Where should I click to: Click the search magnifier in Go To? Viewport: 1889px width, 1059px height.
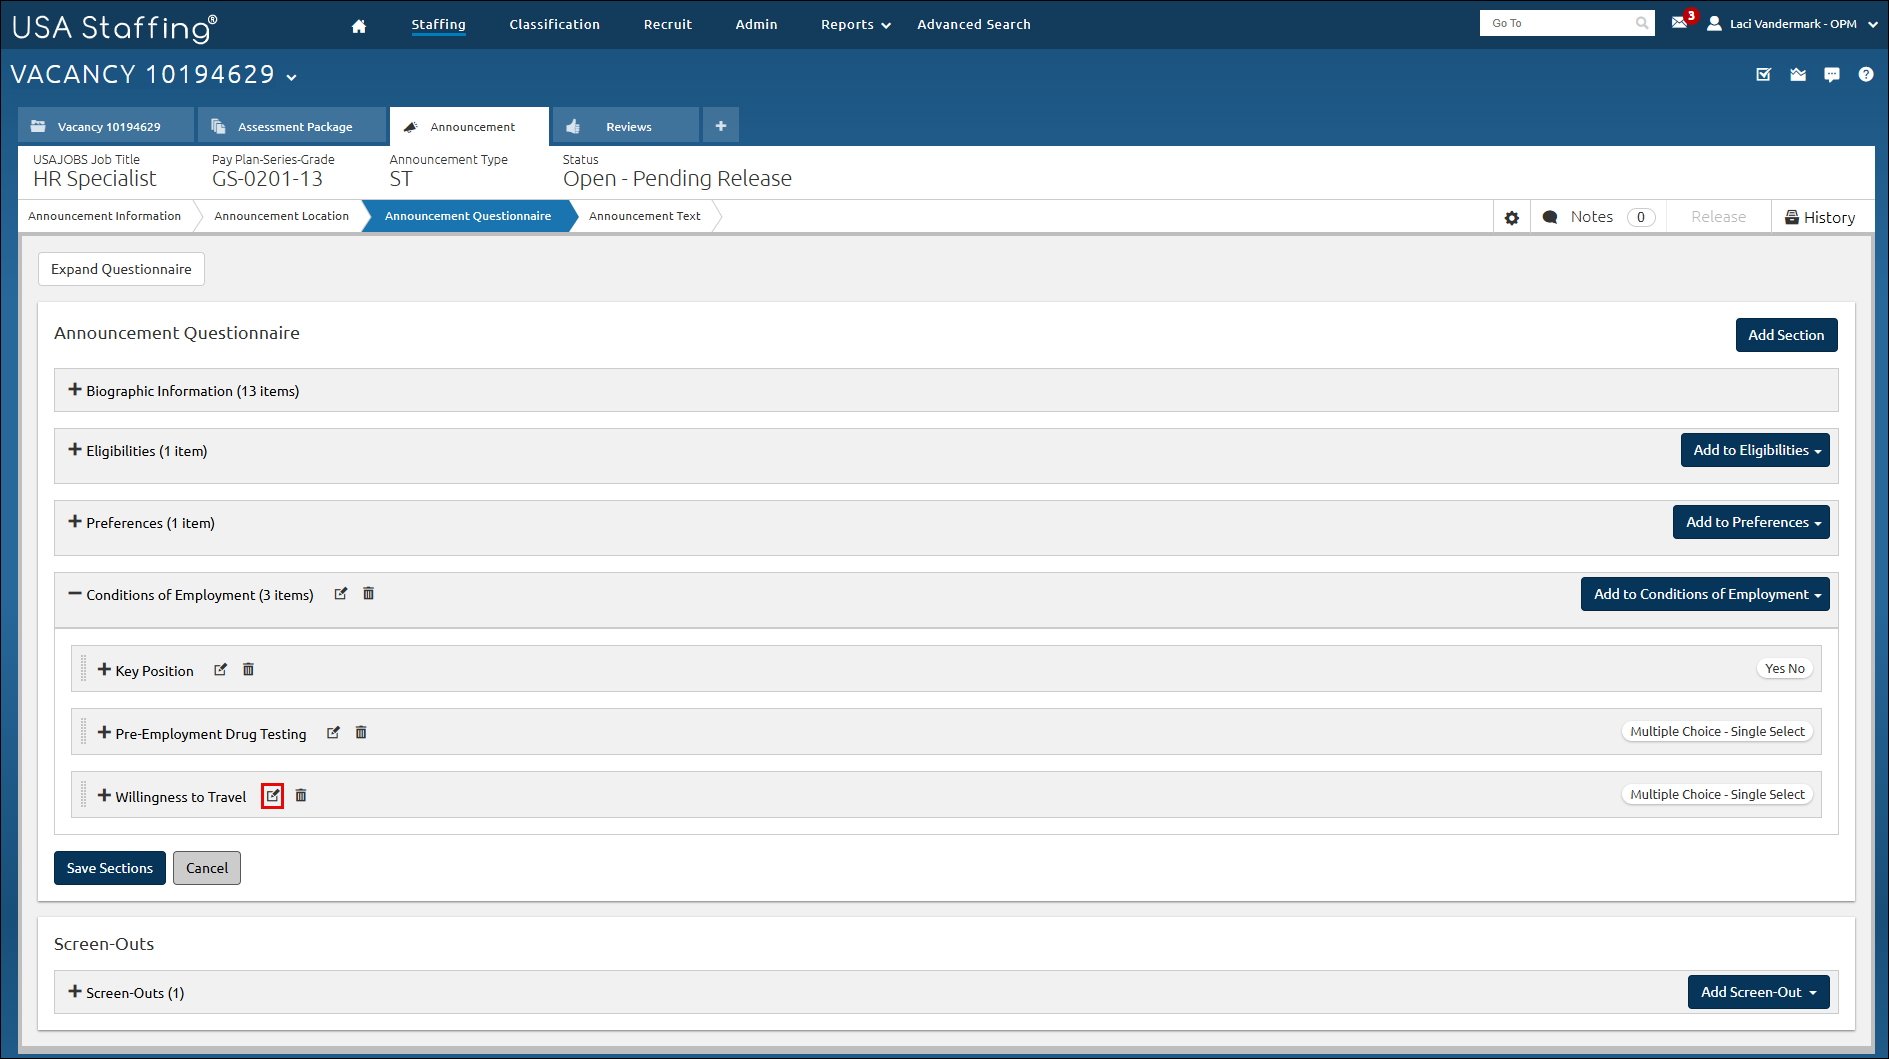(x=1642, y=23)
